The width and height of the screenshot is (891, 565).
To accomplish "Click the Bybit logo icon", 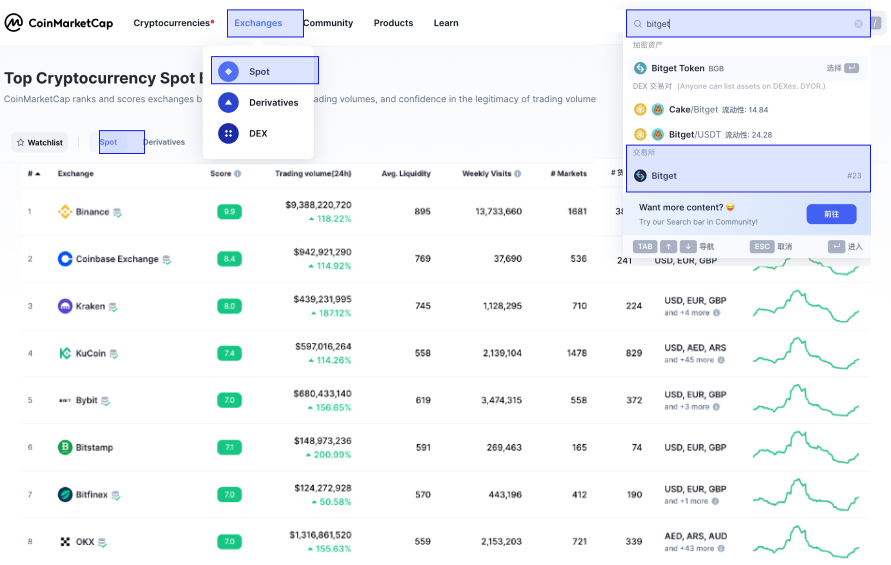I will pos(65,400).
